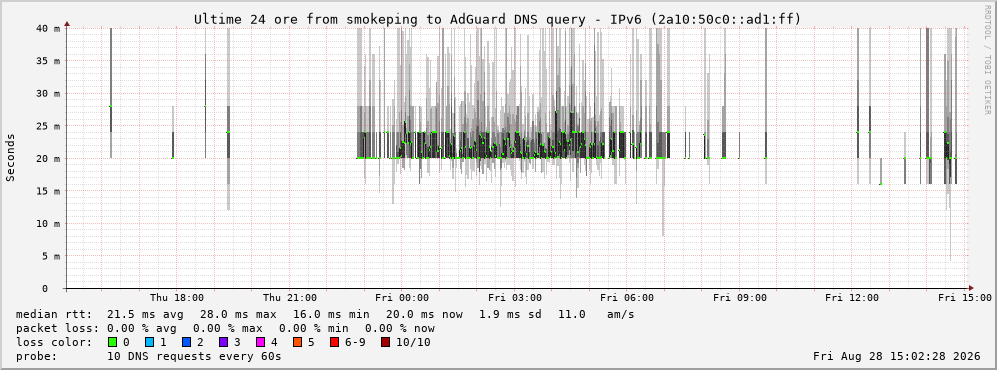Click the Fri 00:00 time axis label
997x370 pixels.
pyautogui.click(x=402, y=298)
